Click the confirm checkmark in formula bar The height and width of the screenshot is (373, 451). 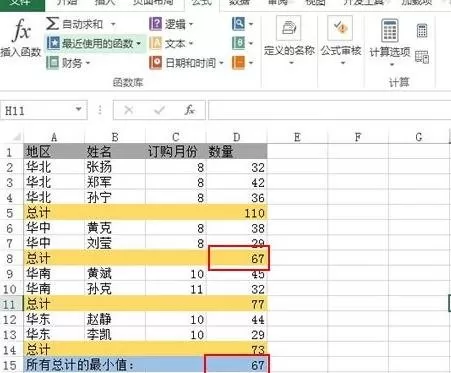160,110
